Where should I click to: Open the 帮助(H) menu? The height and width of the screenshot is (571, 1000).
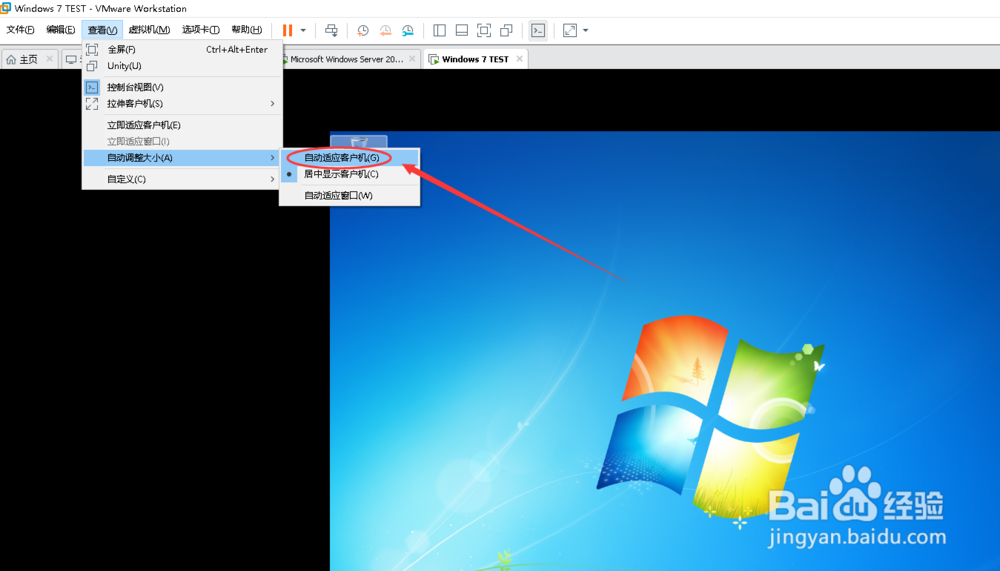coord(246,30)
